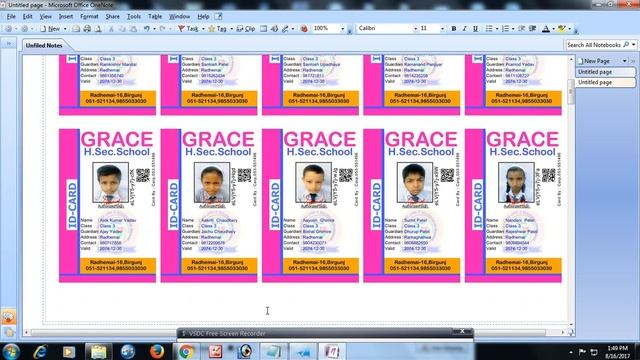Click the Increase Indent icon
The height and width of the screenshot is (360, 640).
(532, 29)
